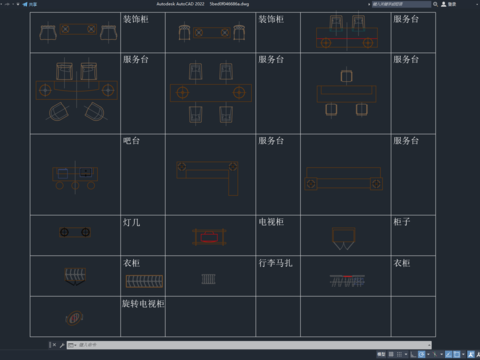Expand the arrow left of search box
Image resolution: width=480 pixels, height=360 pixels.
coord(369,4)
